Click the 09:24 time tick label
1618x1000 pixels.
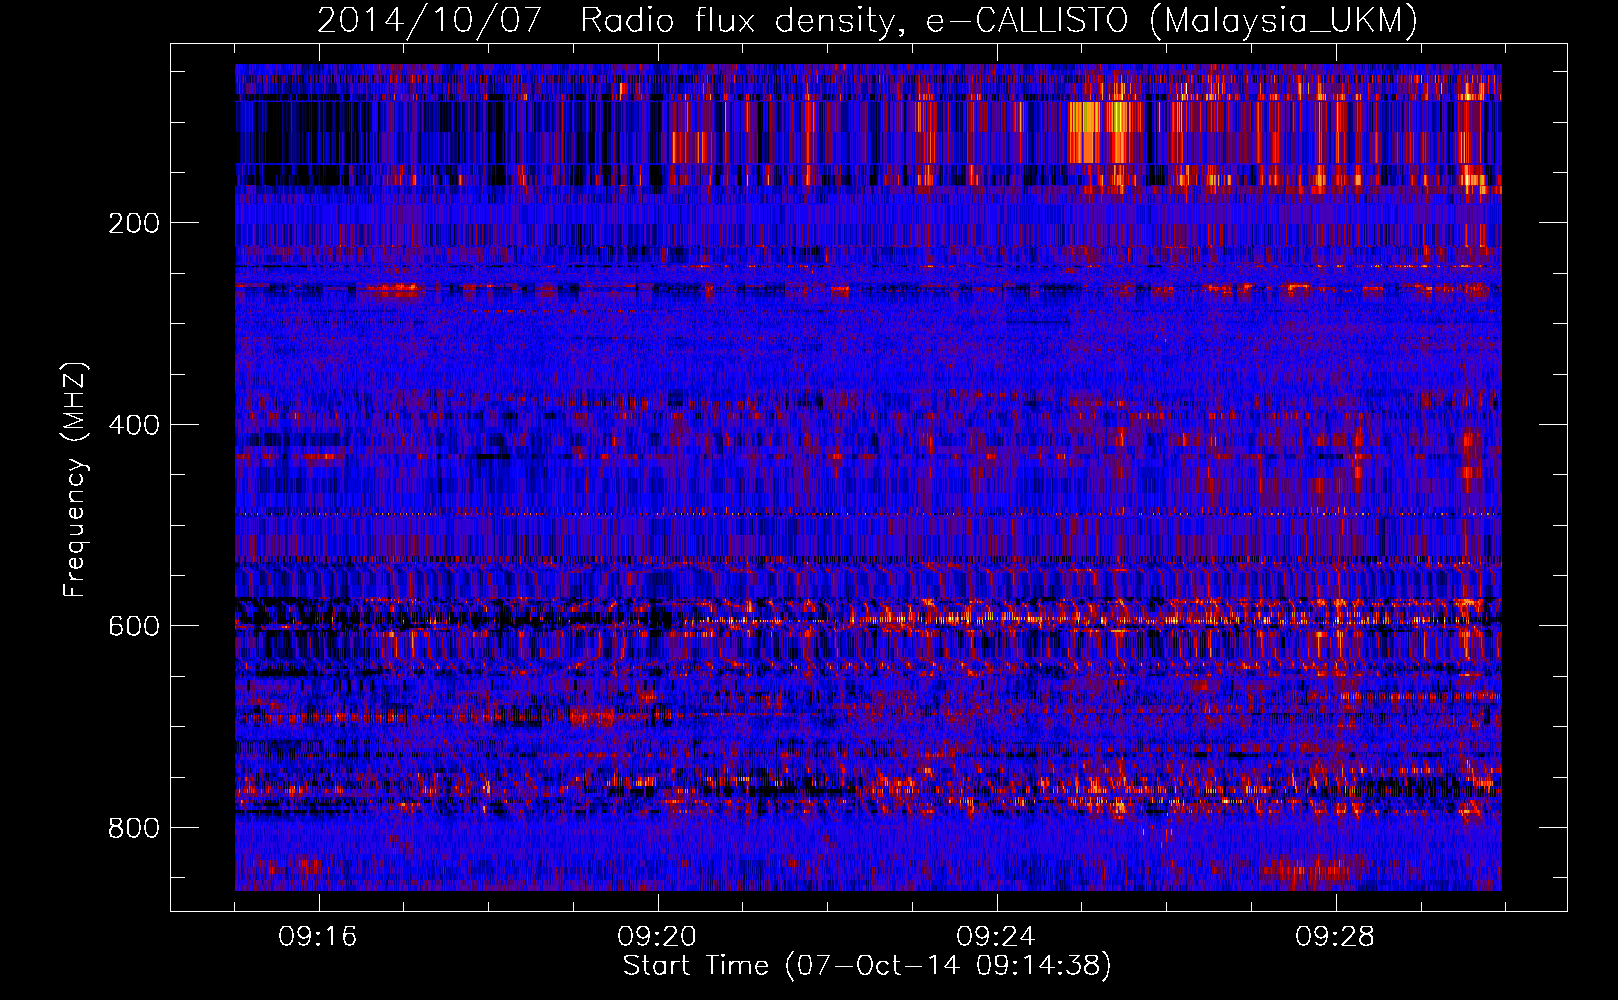click(996, 937)
